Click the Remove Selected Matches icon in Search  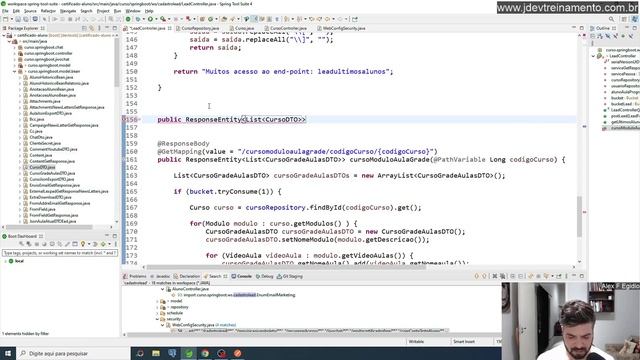pos(495,276)
